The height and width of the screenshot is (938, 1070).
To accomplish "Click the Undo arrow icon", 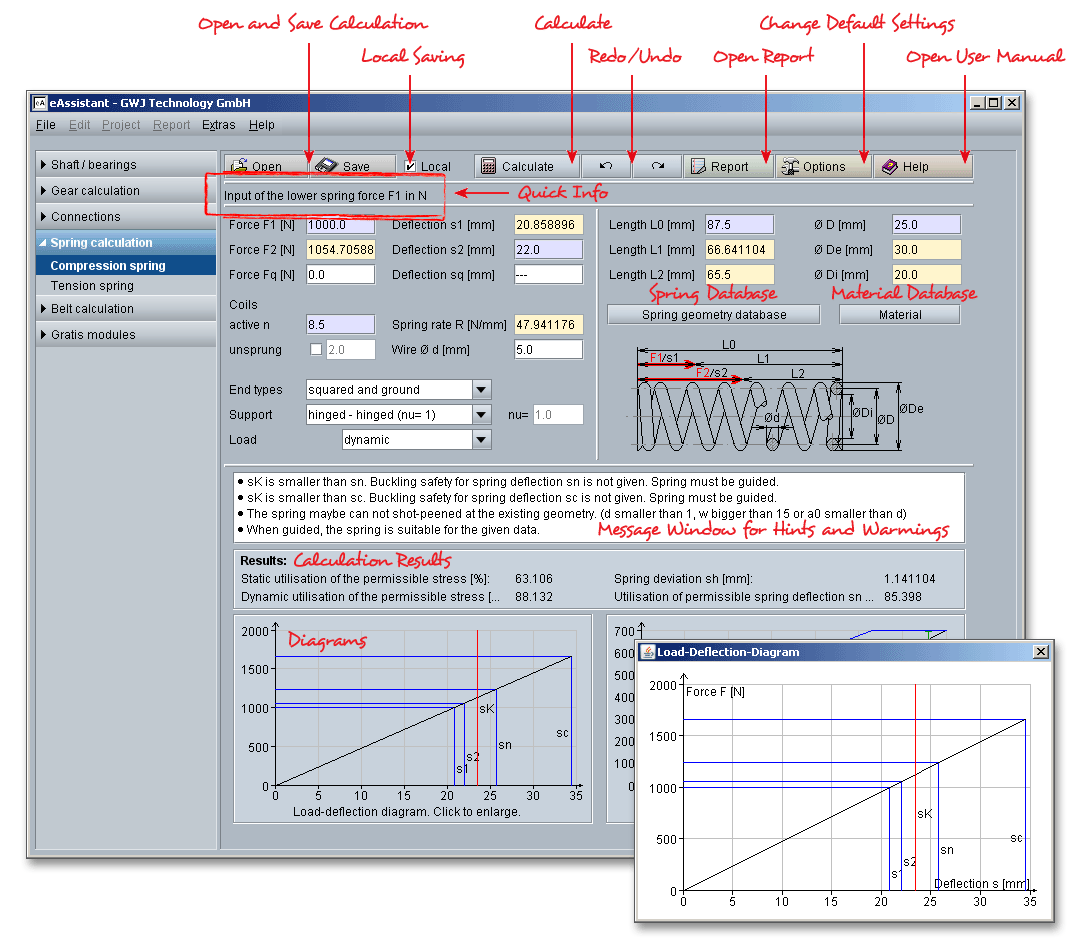I will point(606,166).
